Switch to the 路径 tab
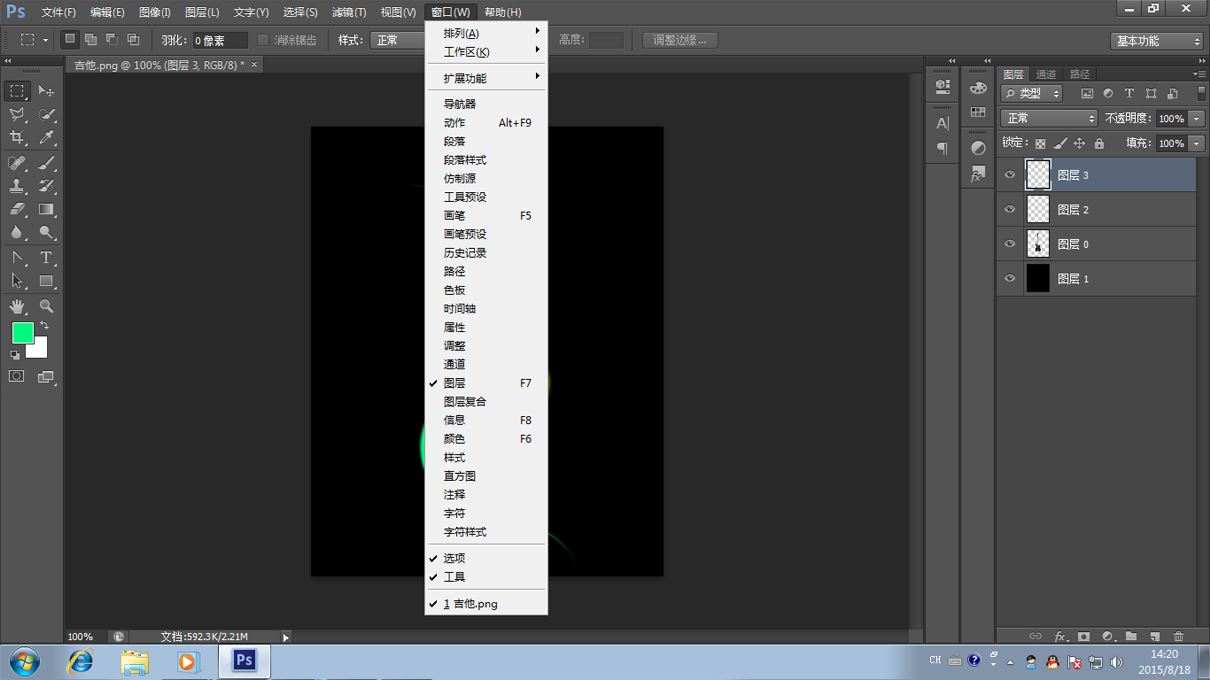1210x680 pixels. click(1080, 74)
